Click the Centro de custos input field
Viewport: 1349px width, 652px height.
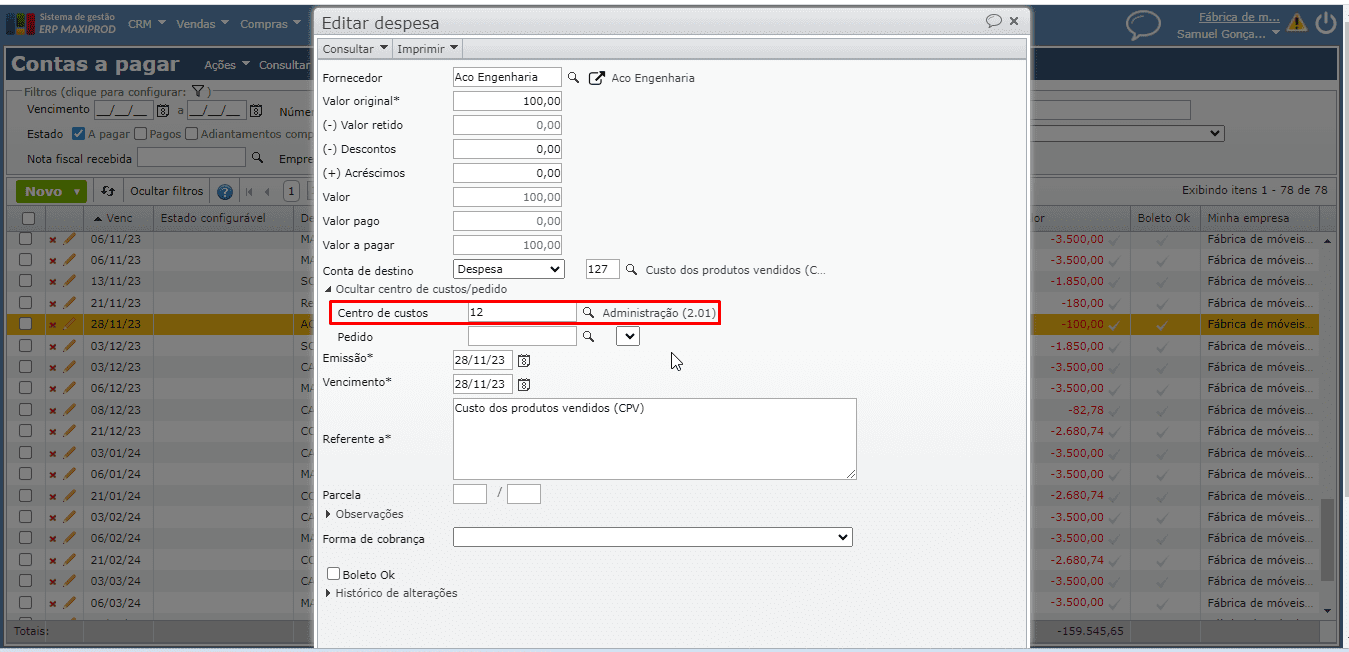pos(522,313)
